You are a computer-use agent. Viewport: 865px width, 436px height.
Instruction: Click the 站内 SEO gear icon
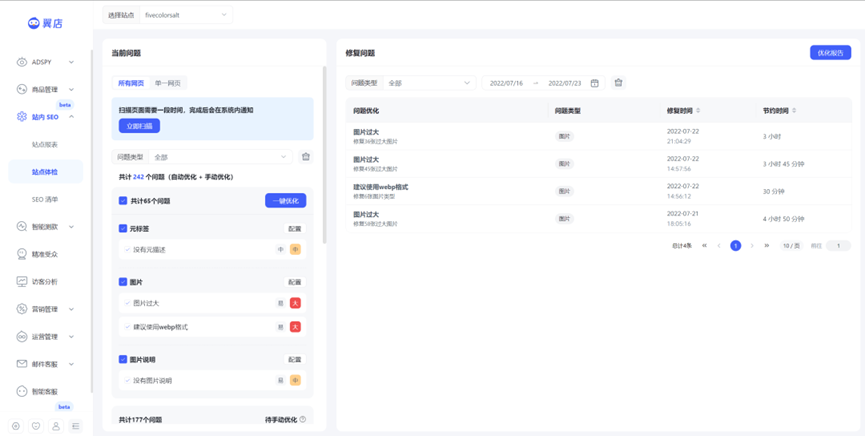(22, 116)
